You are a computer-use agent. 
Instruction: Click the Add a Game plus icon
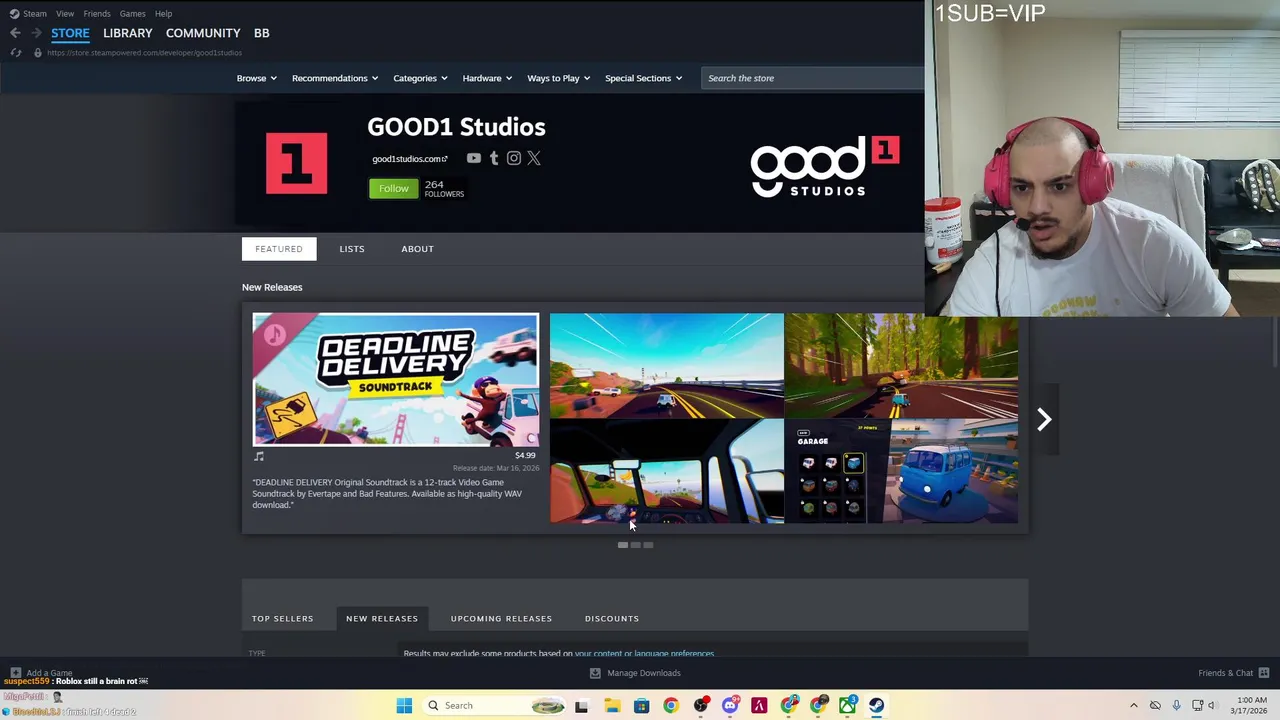(x=15, y=673)
